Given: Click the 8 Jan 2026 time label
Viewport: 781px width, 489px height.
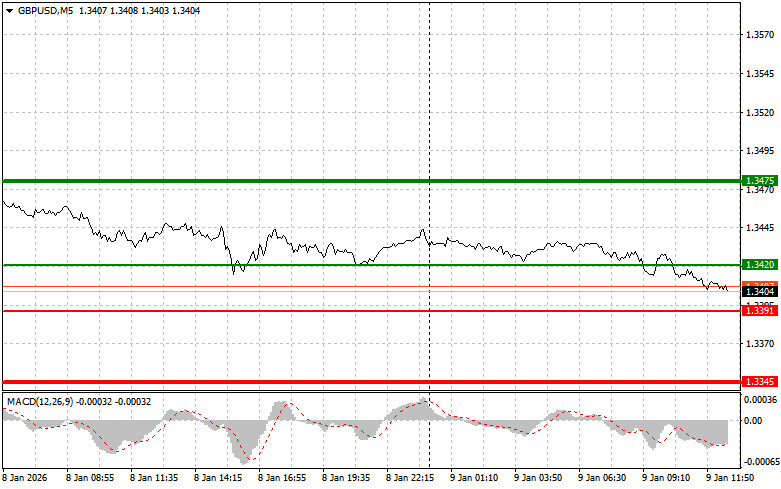Looking at the screenshot, I should coord(25,478).
